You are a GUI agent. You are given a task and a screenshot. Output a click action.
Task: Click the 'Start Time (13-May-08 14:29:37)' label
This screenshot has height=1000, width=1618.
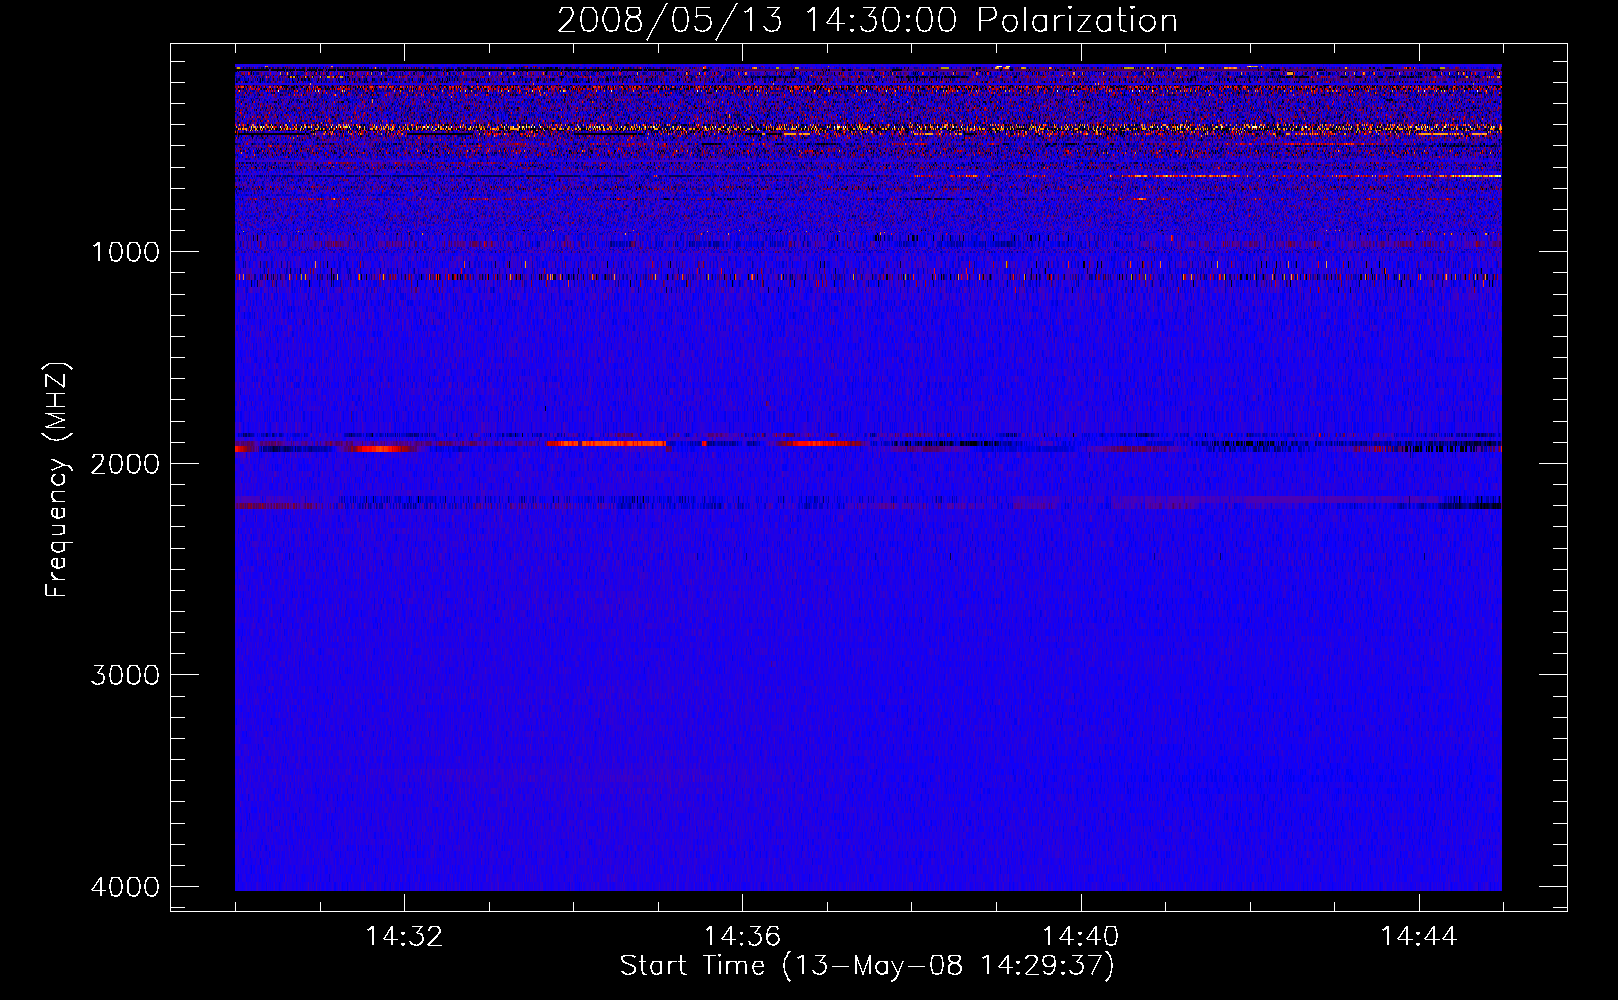(867, 966)
